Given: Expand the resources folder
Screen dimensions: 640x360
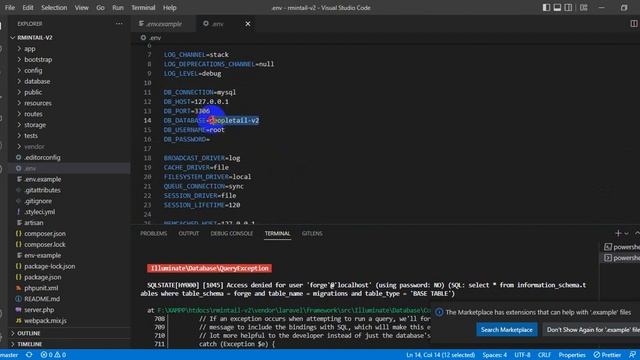Looking at the screenshot, I should (x=38, y=103).
